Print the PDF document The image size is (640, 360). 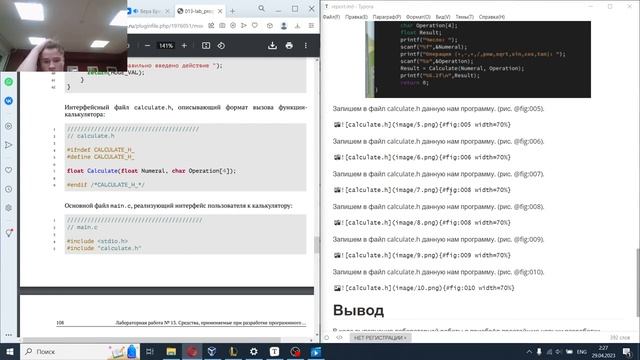pos(289,46)
